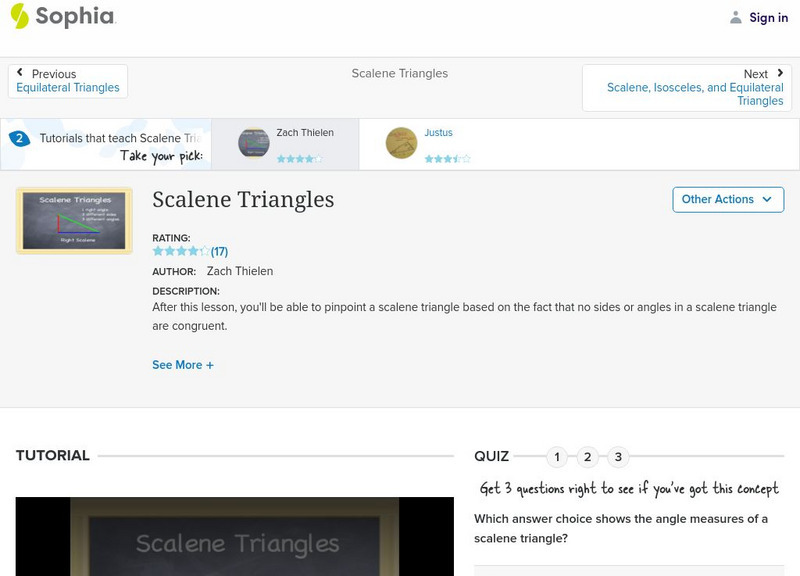This screenshot has height=576, width=800.
Task: Click the chevron beside Other Actions
Action: point(767,199)
